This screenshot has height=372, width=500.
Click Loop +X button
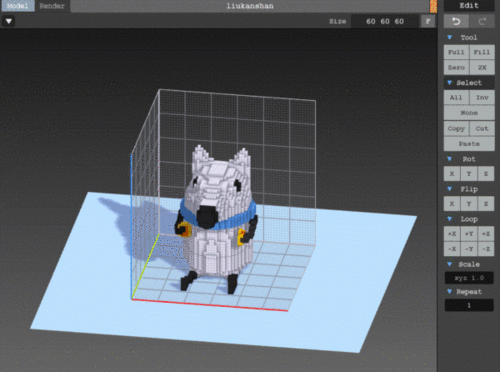tap(452, 234)
